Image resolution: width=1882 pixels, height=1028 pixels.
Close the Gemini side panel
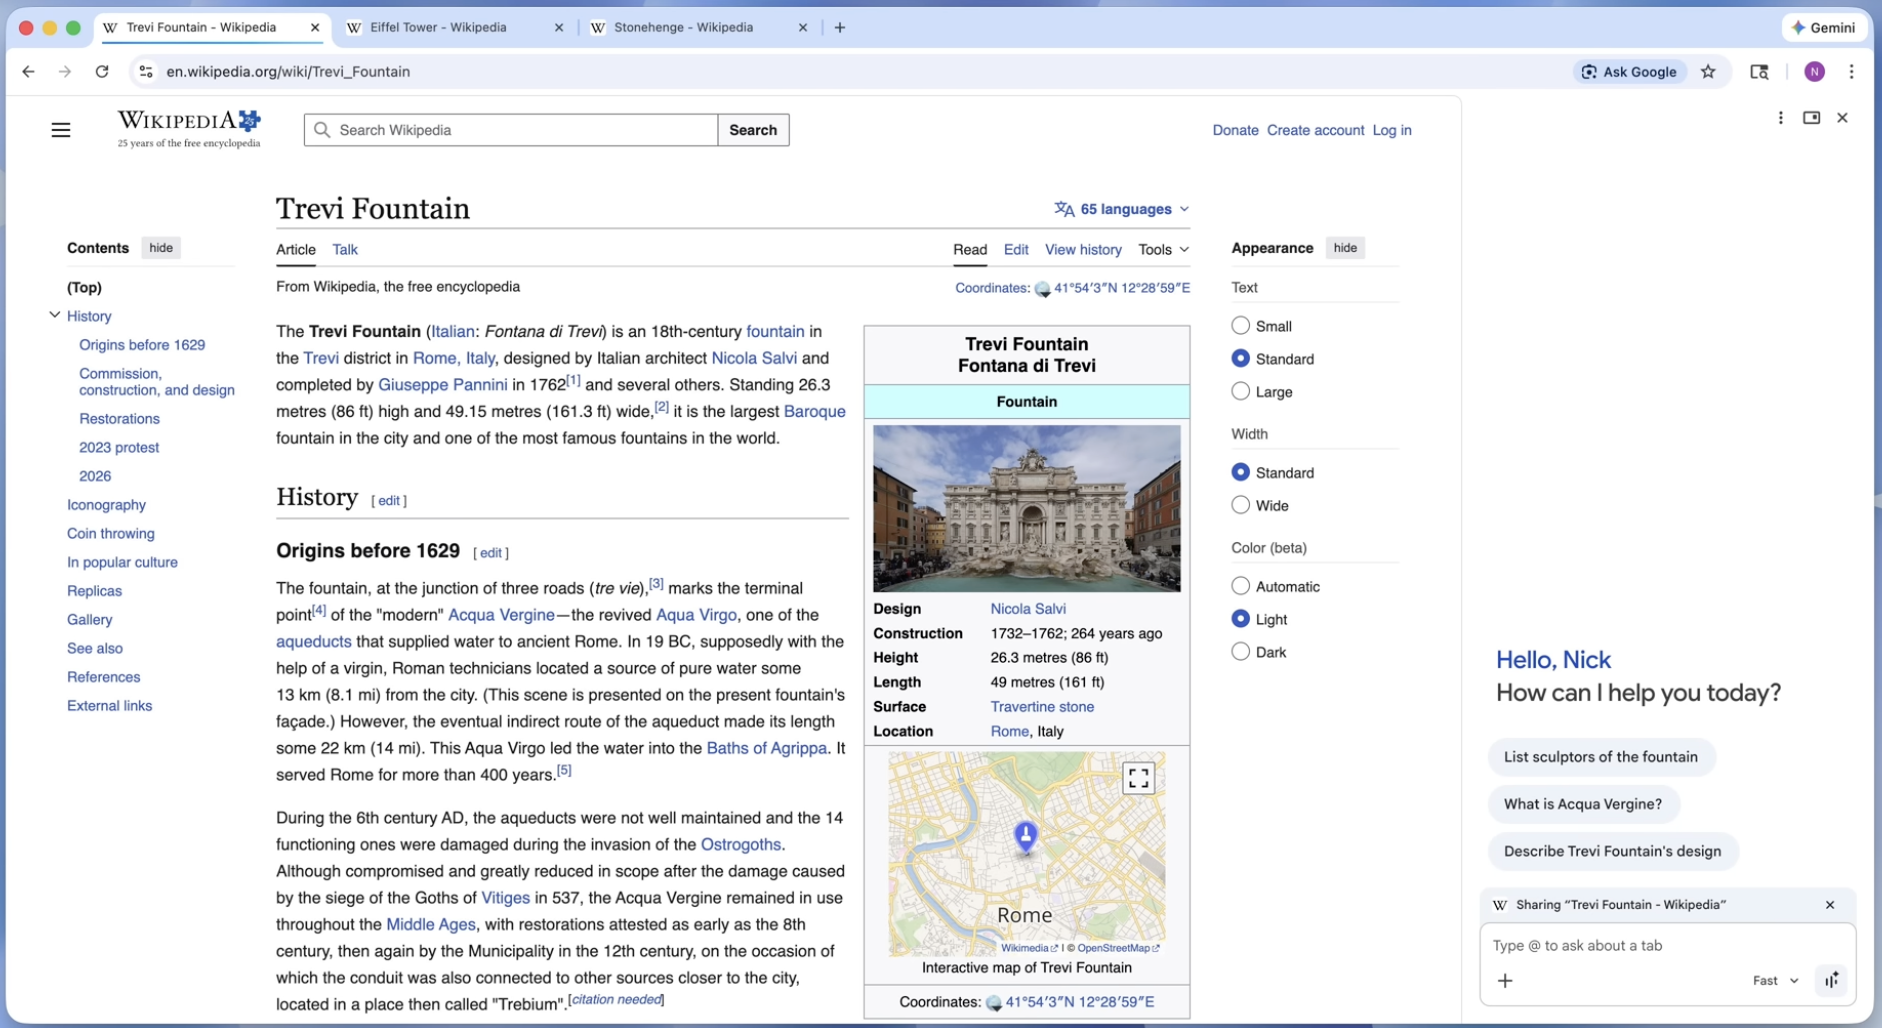coord(1842,118)
